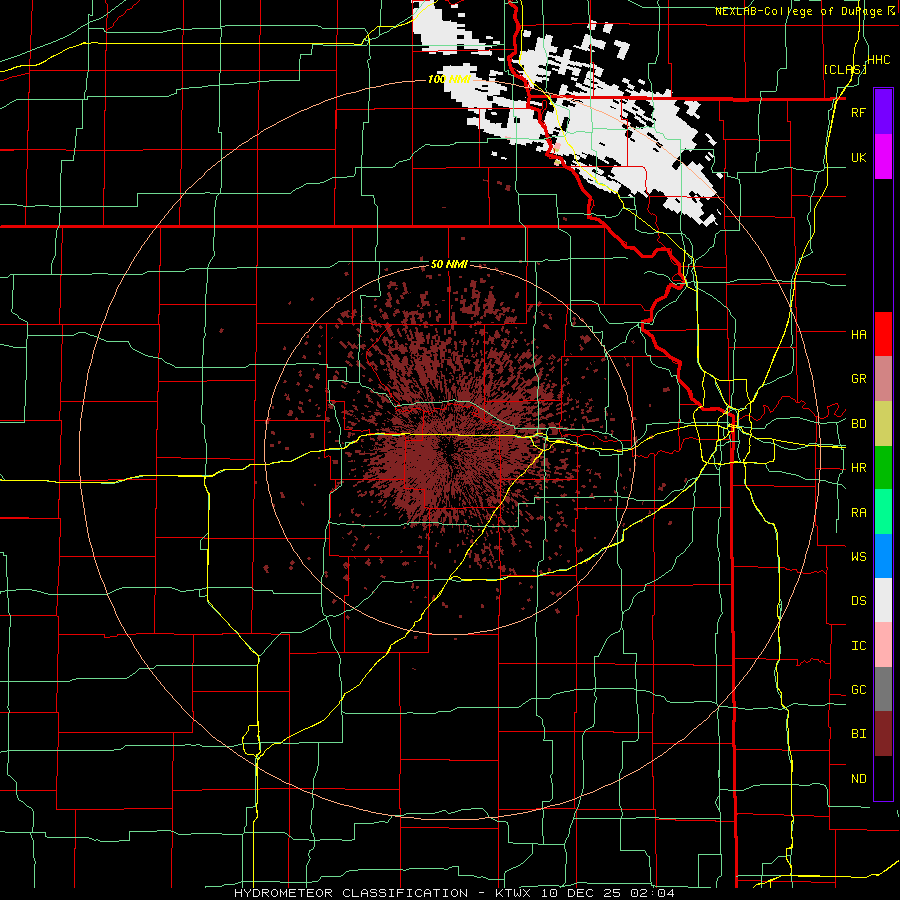Click the 100 NMI range ring label
The image size is (900, 900).
coord(449,79)
